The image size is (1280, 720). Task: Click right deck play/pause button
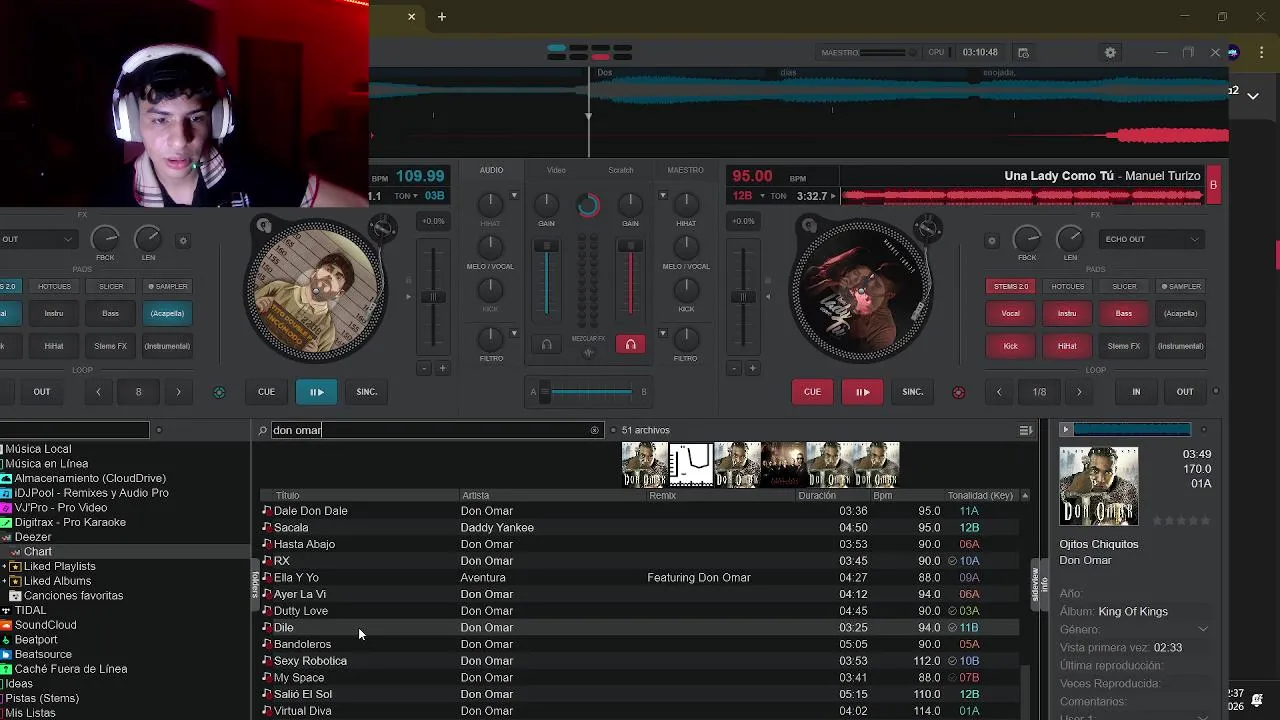pyautogui.click(x=862, y=392)
